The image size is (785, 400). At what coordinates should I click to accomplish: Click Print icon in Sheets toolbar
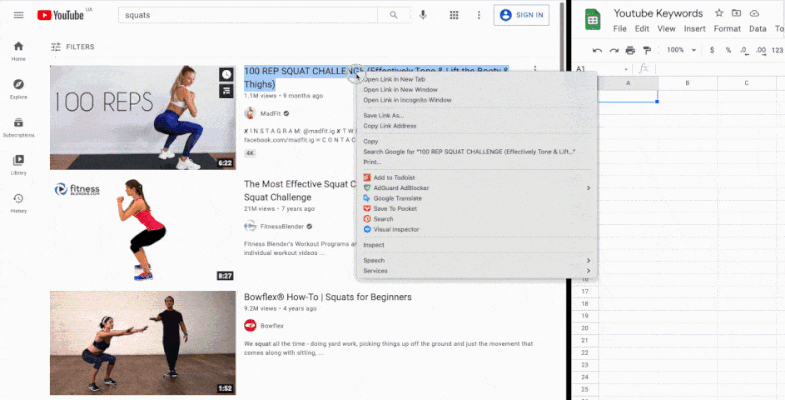[x=630, y=50]
